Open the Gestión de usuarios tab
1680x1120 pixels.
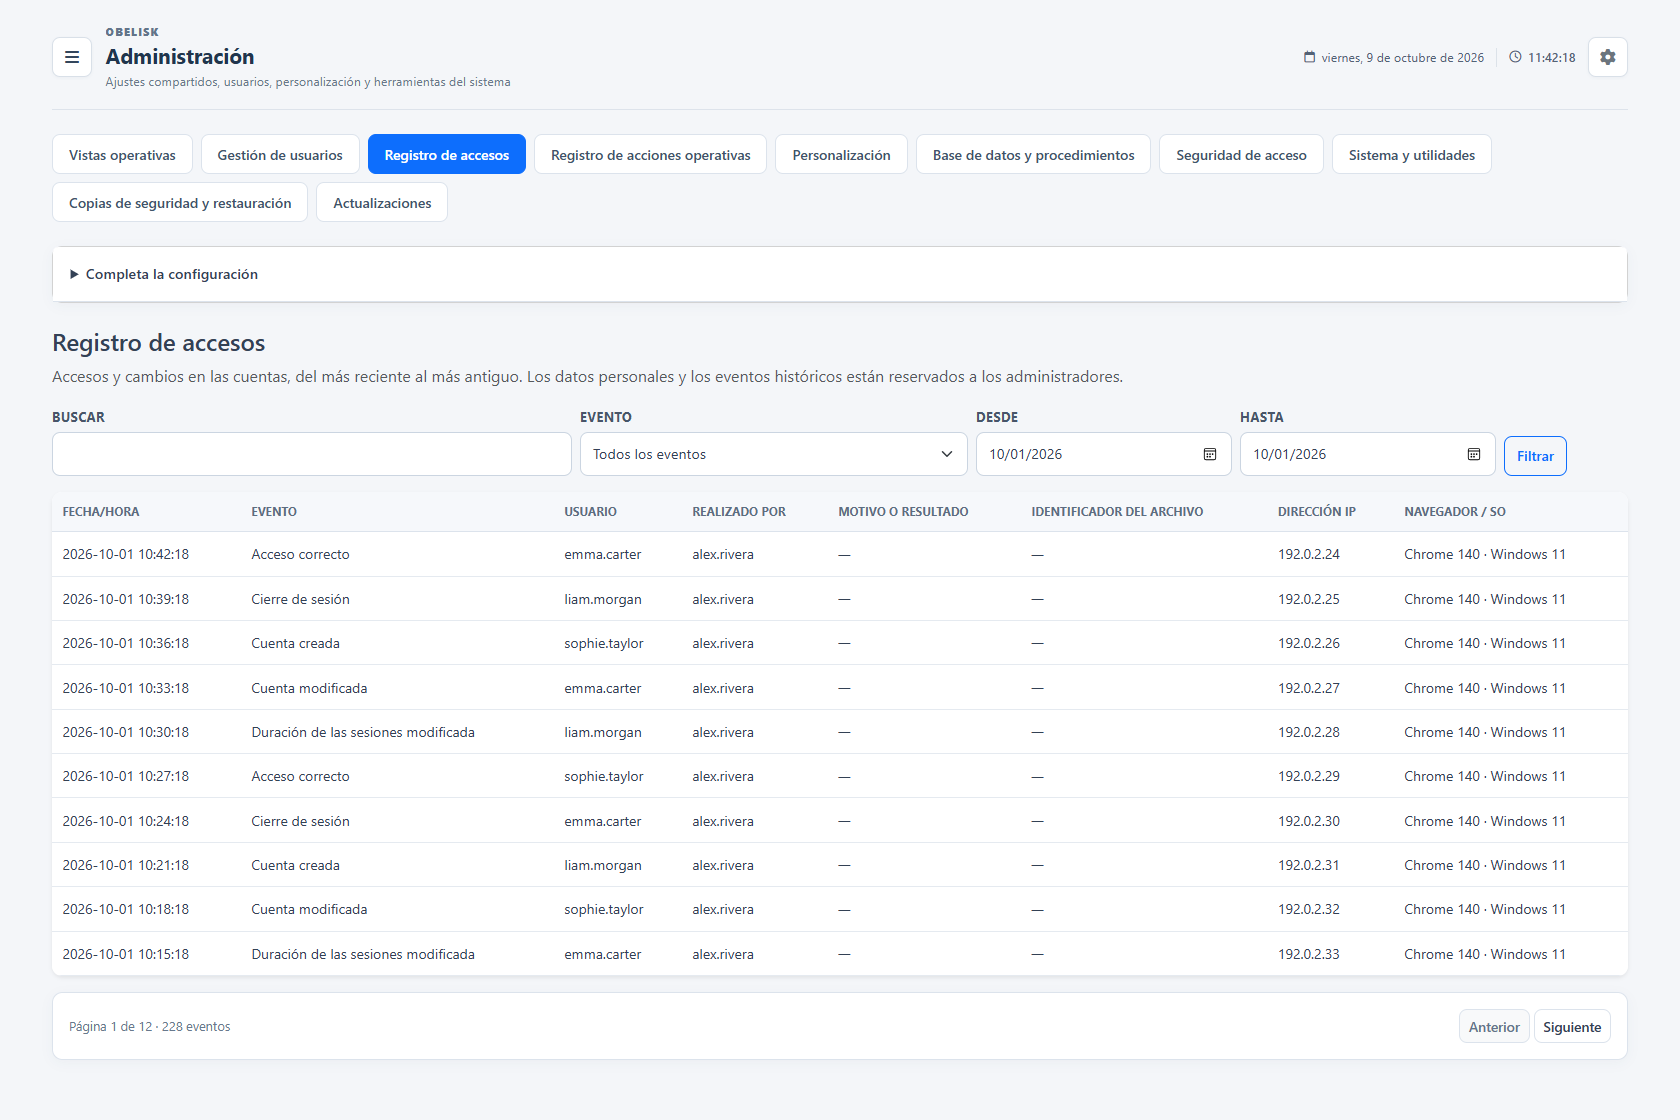[x=280, y=155]
